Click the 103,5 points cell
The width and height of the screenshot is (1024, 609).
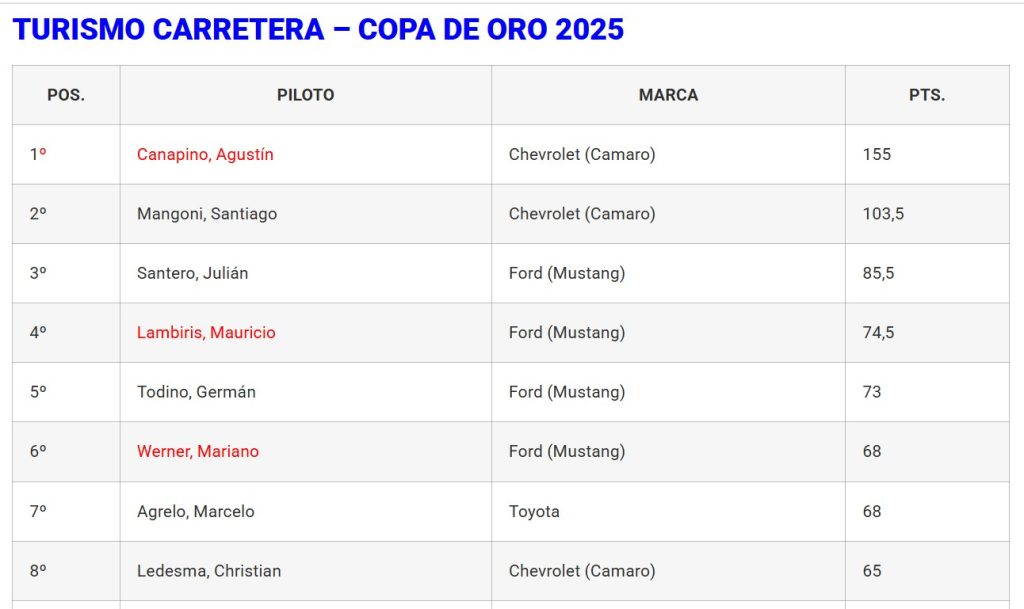883,214
